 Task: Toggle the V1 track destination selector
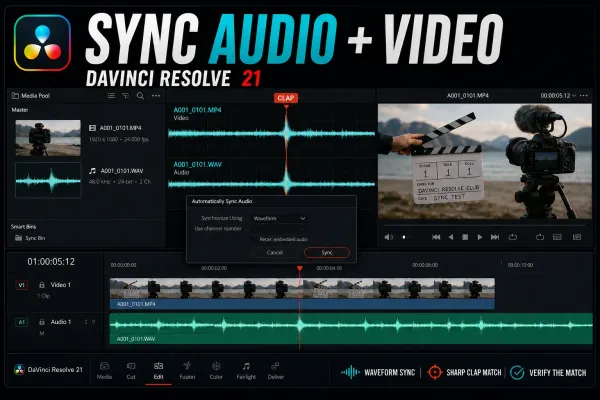21,285
